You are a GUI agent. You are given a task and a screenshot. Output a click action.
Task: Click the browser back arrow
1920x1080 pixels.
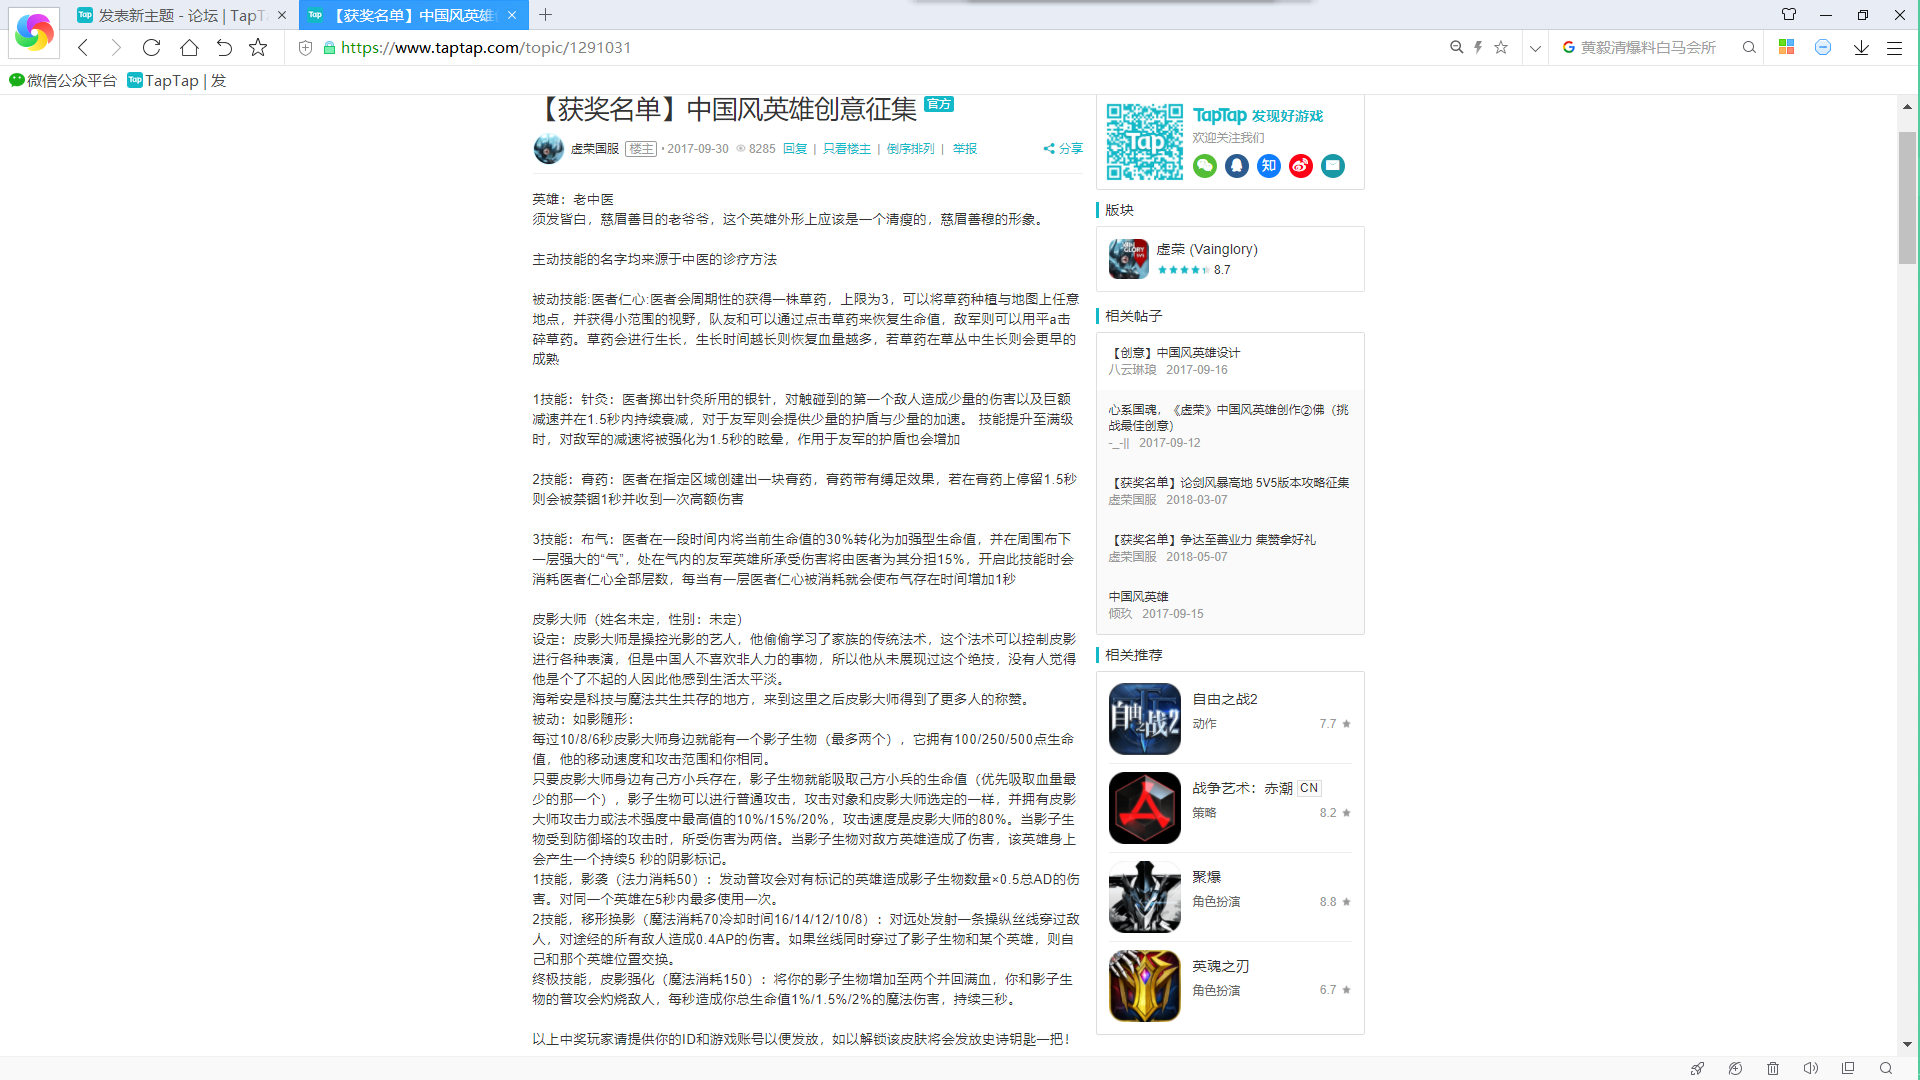(x=83, y=47)
